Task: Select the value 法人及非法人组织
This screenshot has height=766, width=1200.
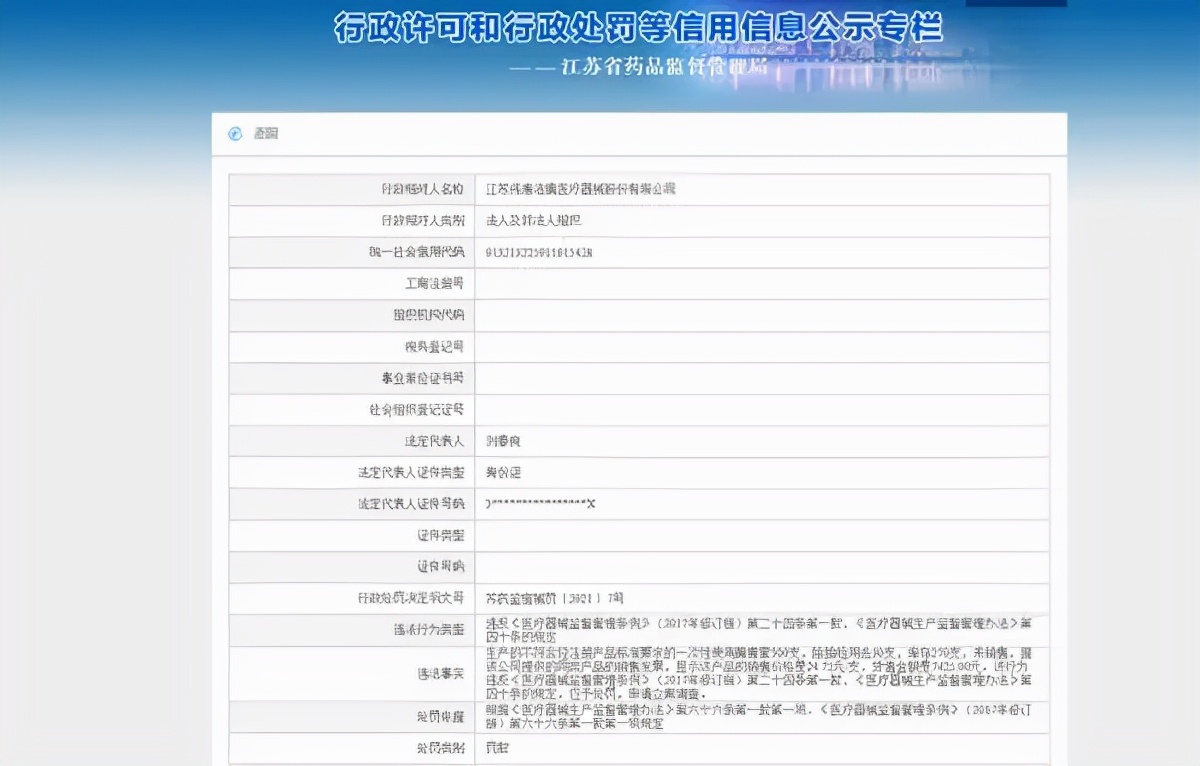Action: 533,221
